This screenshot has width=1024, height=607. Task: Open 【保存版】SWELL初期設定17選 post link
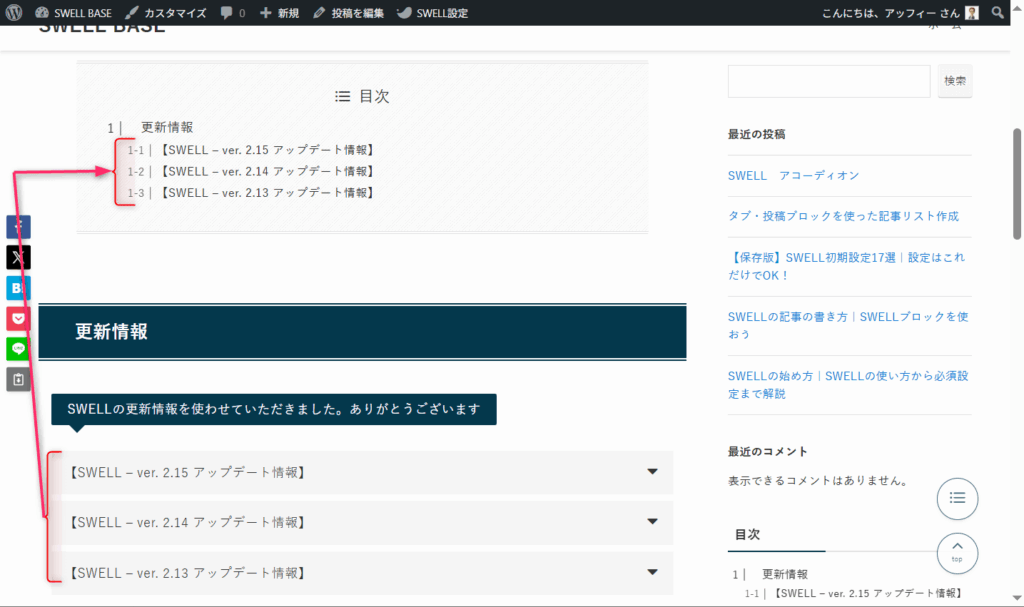pyautogui.click(x=846, y=266)
